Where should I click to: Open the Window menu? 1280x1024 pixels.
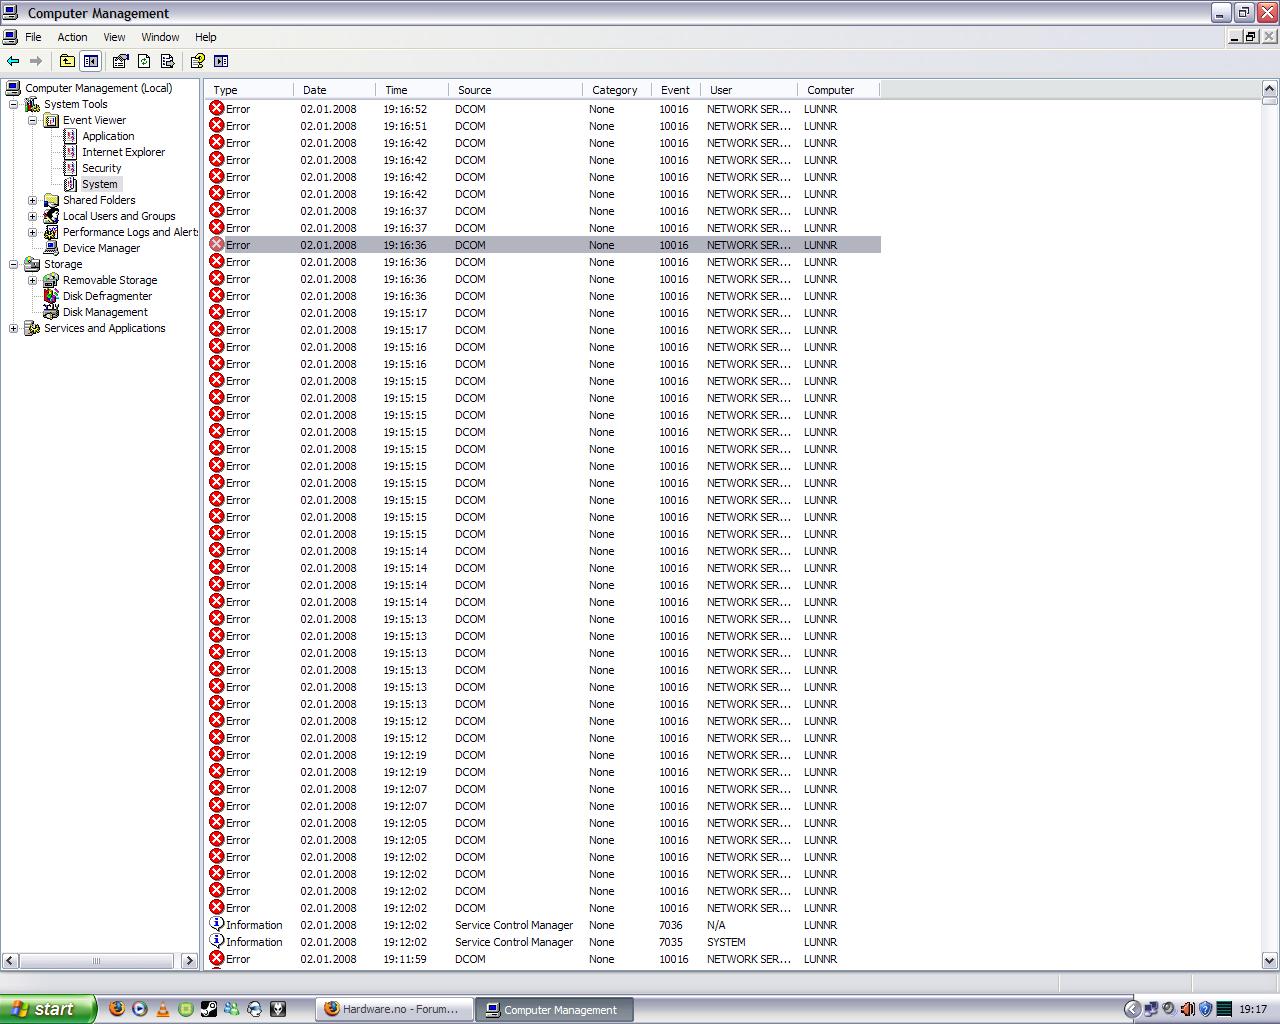point(160,37)
